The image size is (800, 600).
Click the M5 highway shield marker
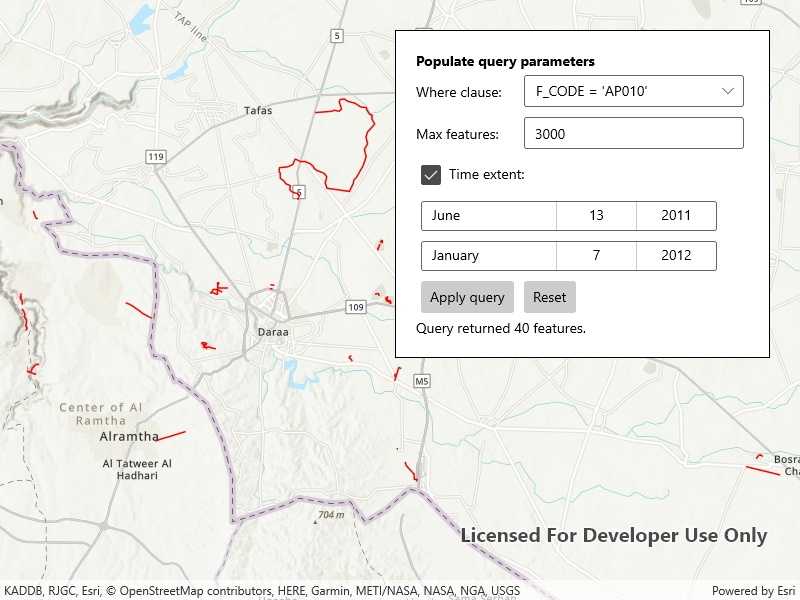(x=422, y=381)
